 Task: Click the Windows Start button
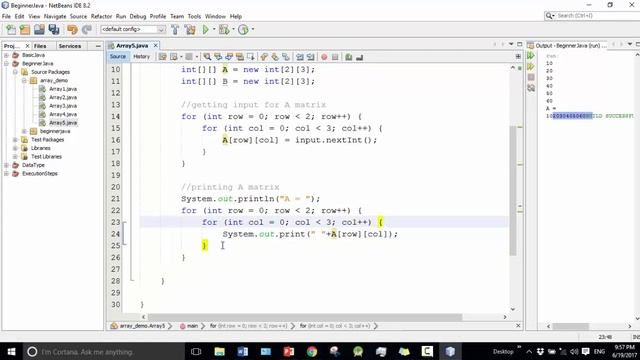point(11,351)
